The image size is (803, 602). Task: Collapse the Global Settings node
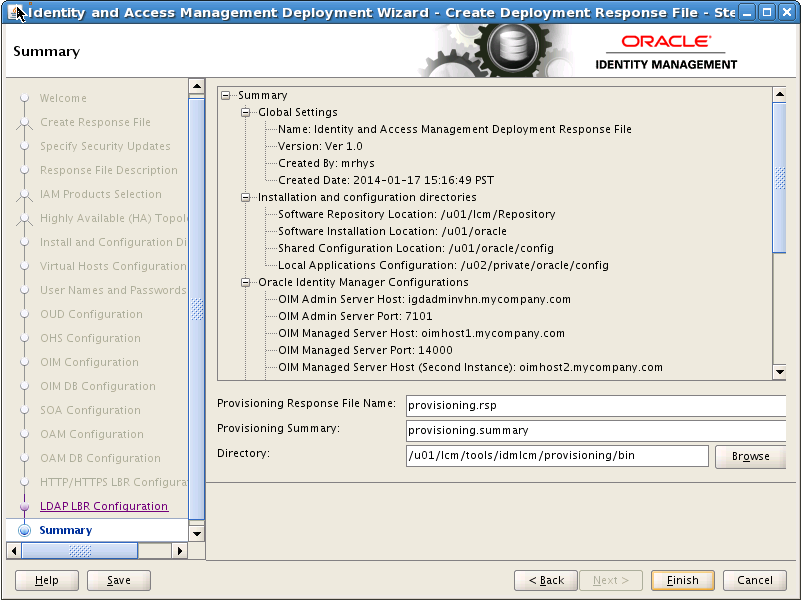coord(245,112)
